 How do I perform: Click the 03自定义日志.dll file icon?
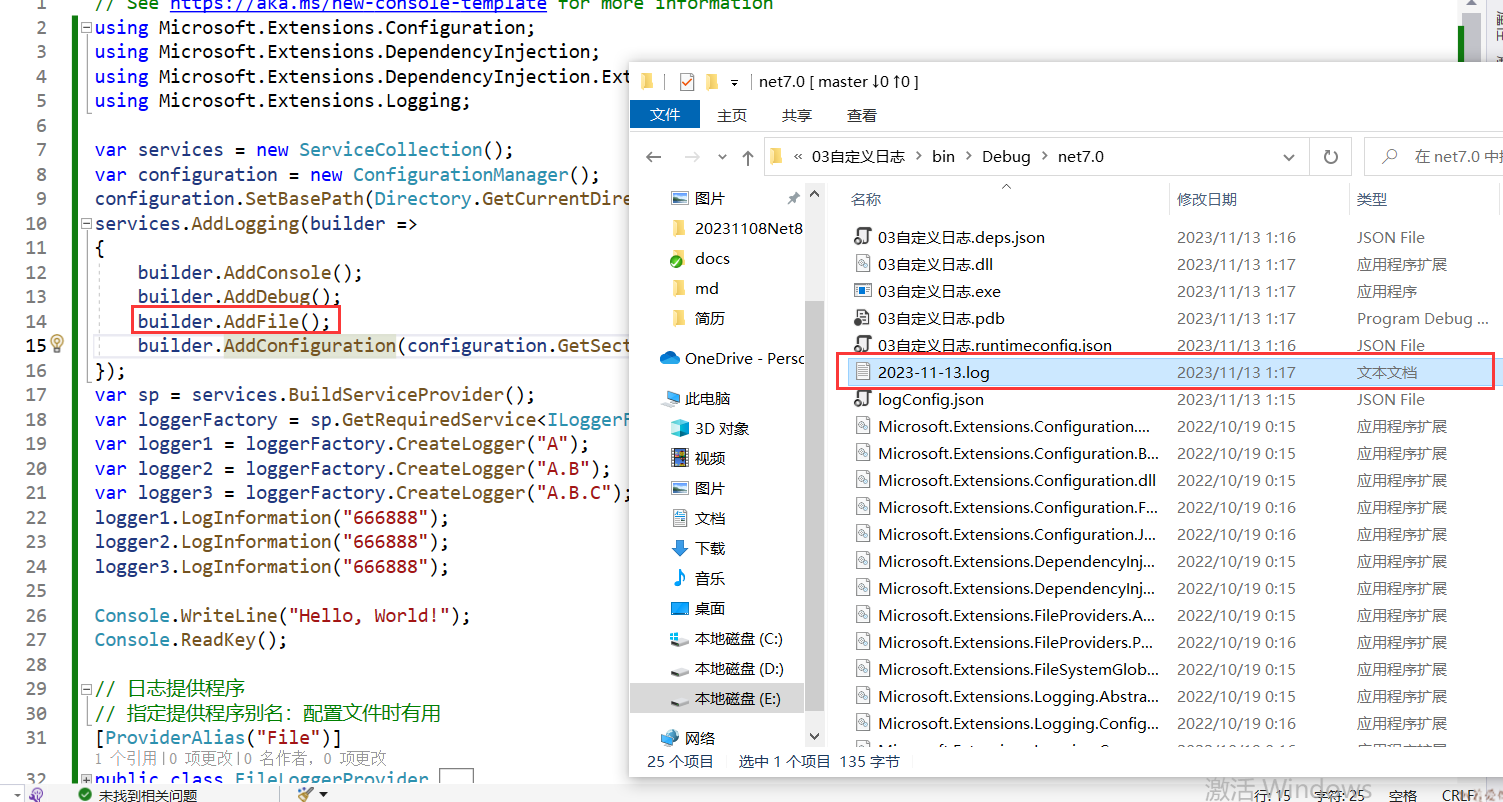pos(863,264)
